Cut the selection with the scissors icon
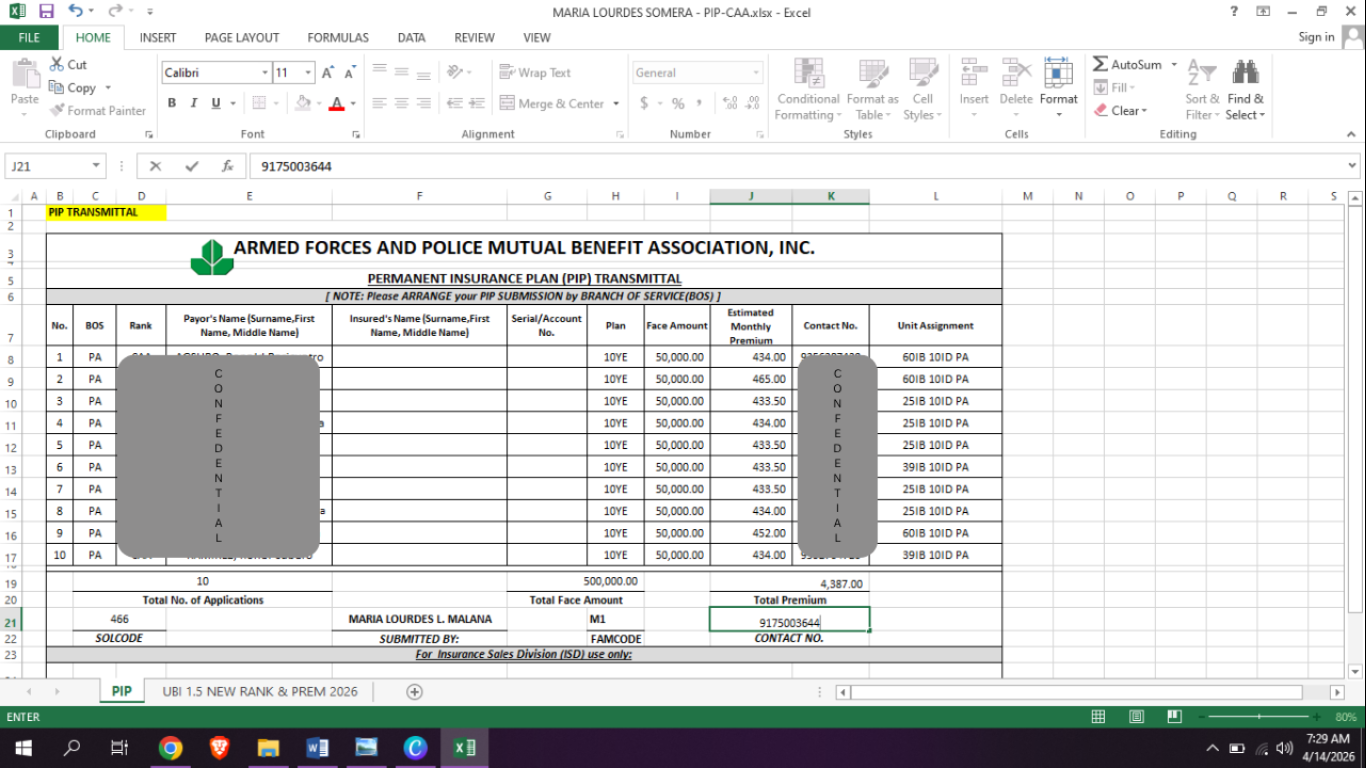The width and height of the screenshot is (1366, 768). 57,64
